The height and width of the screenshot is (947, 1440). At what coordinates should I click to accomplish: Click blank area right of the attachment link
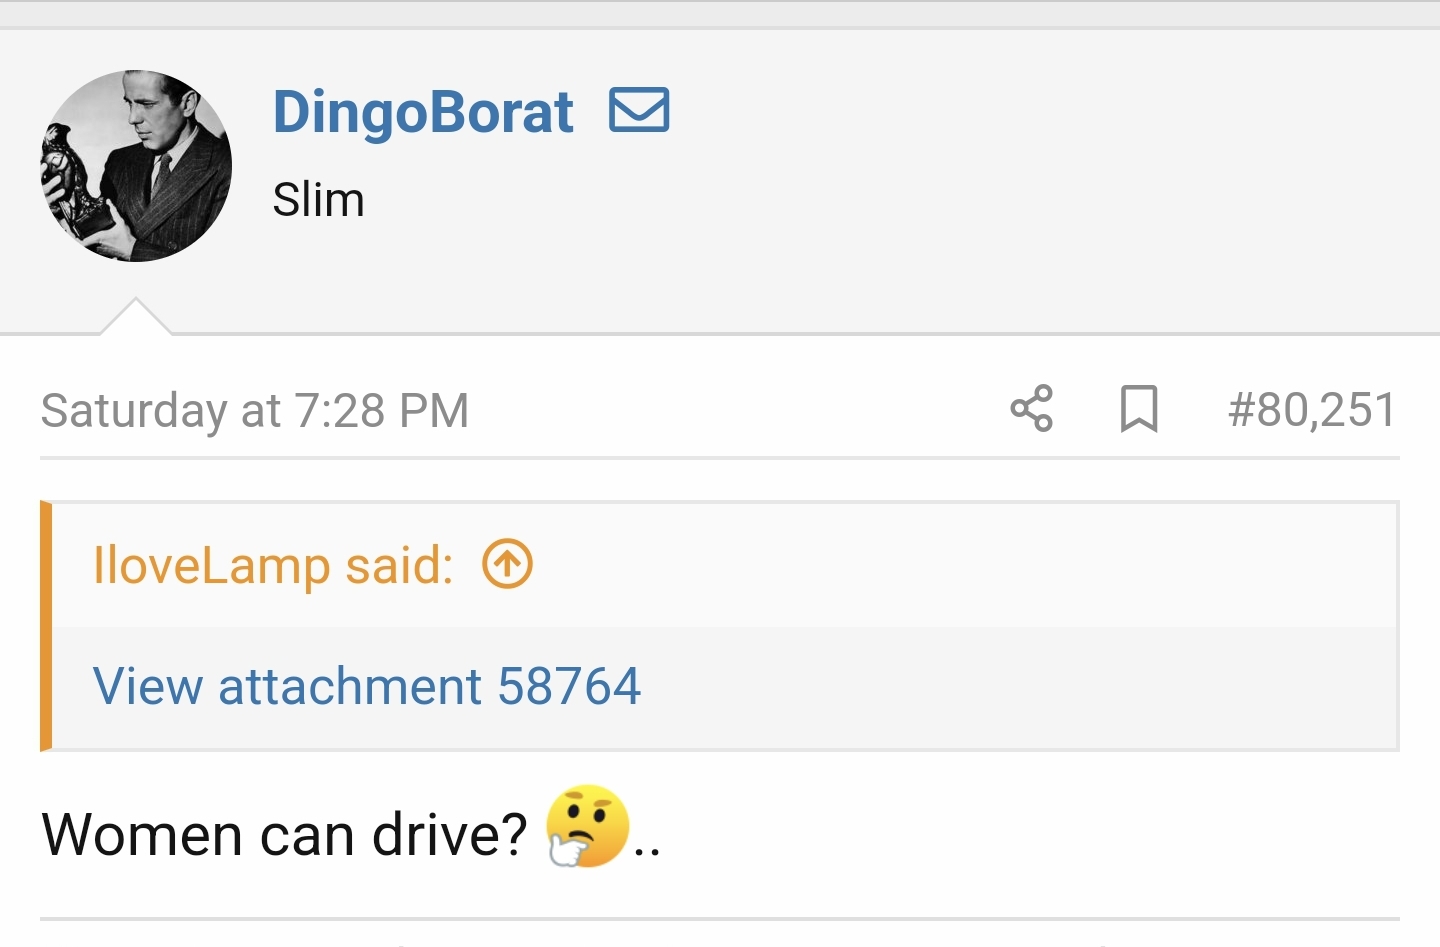(1000, 686)
